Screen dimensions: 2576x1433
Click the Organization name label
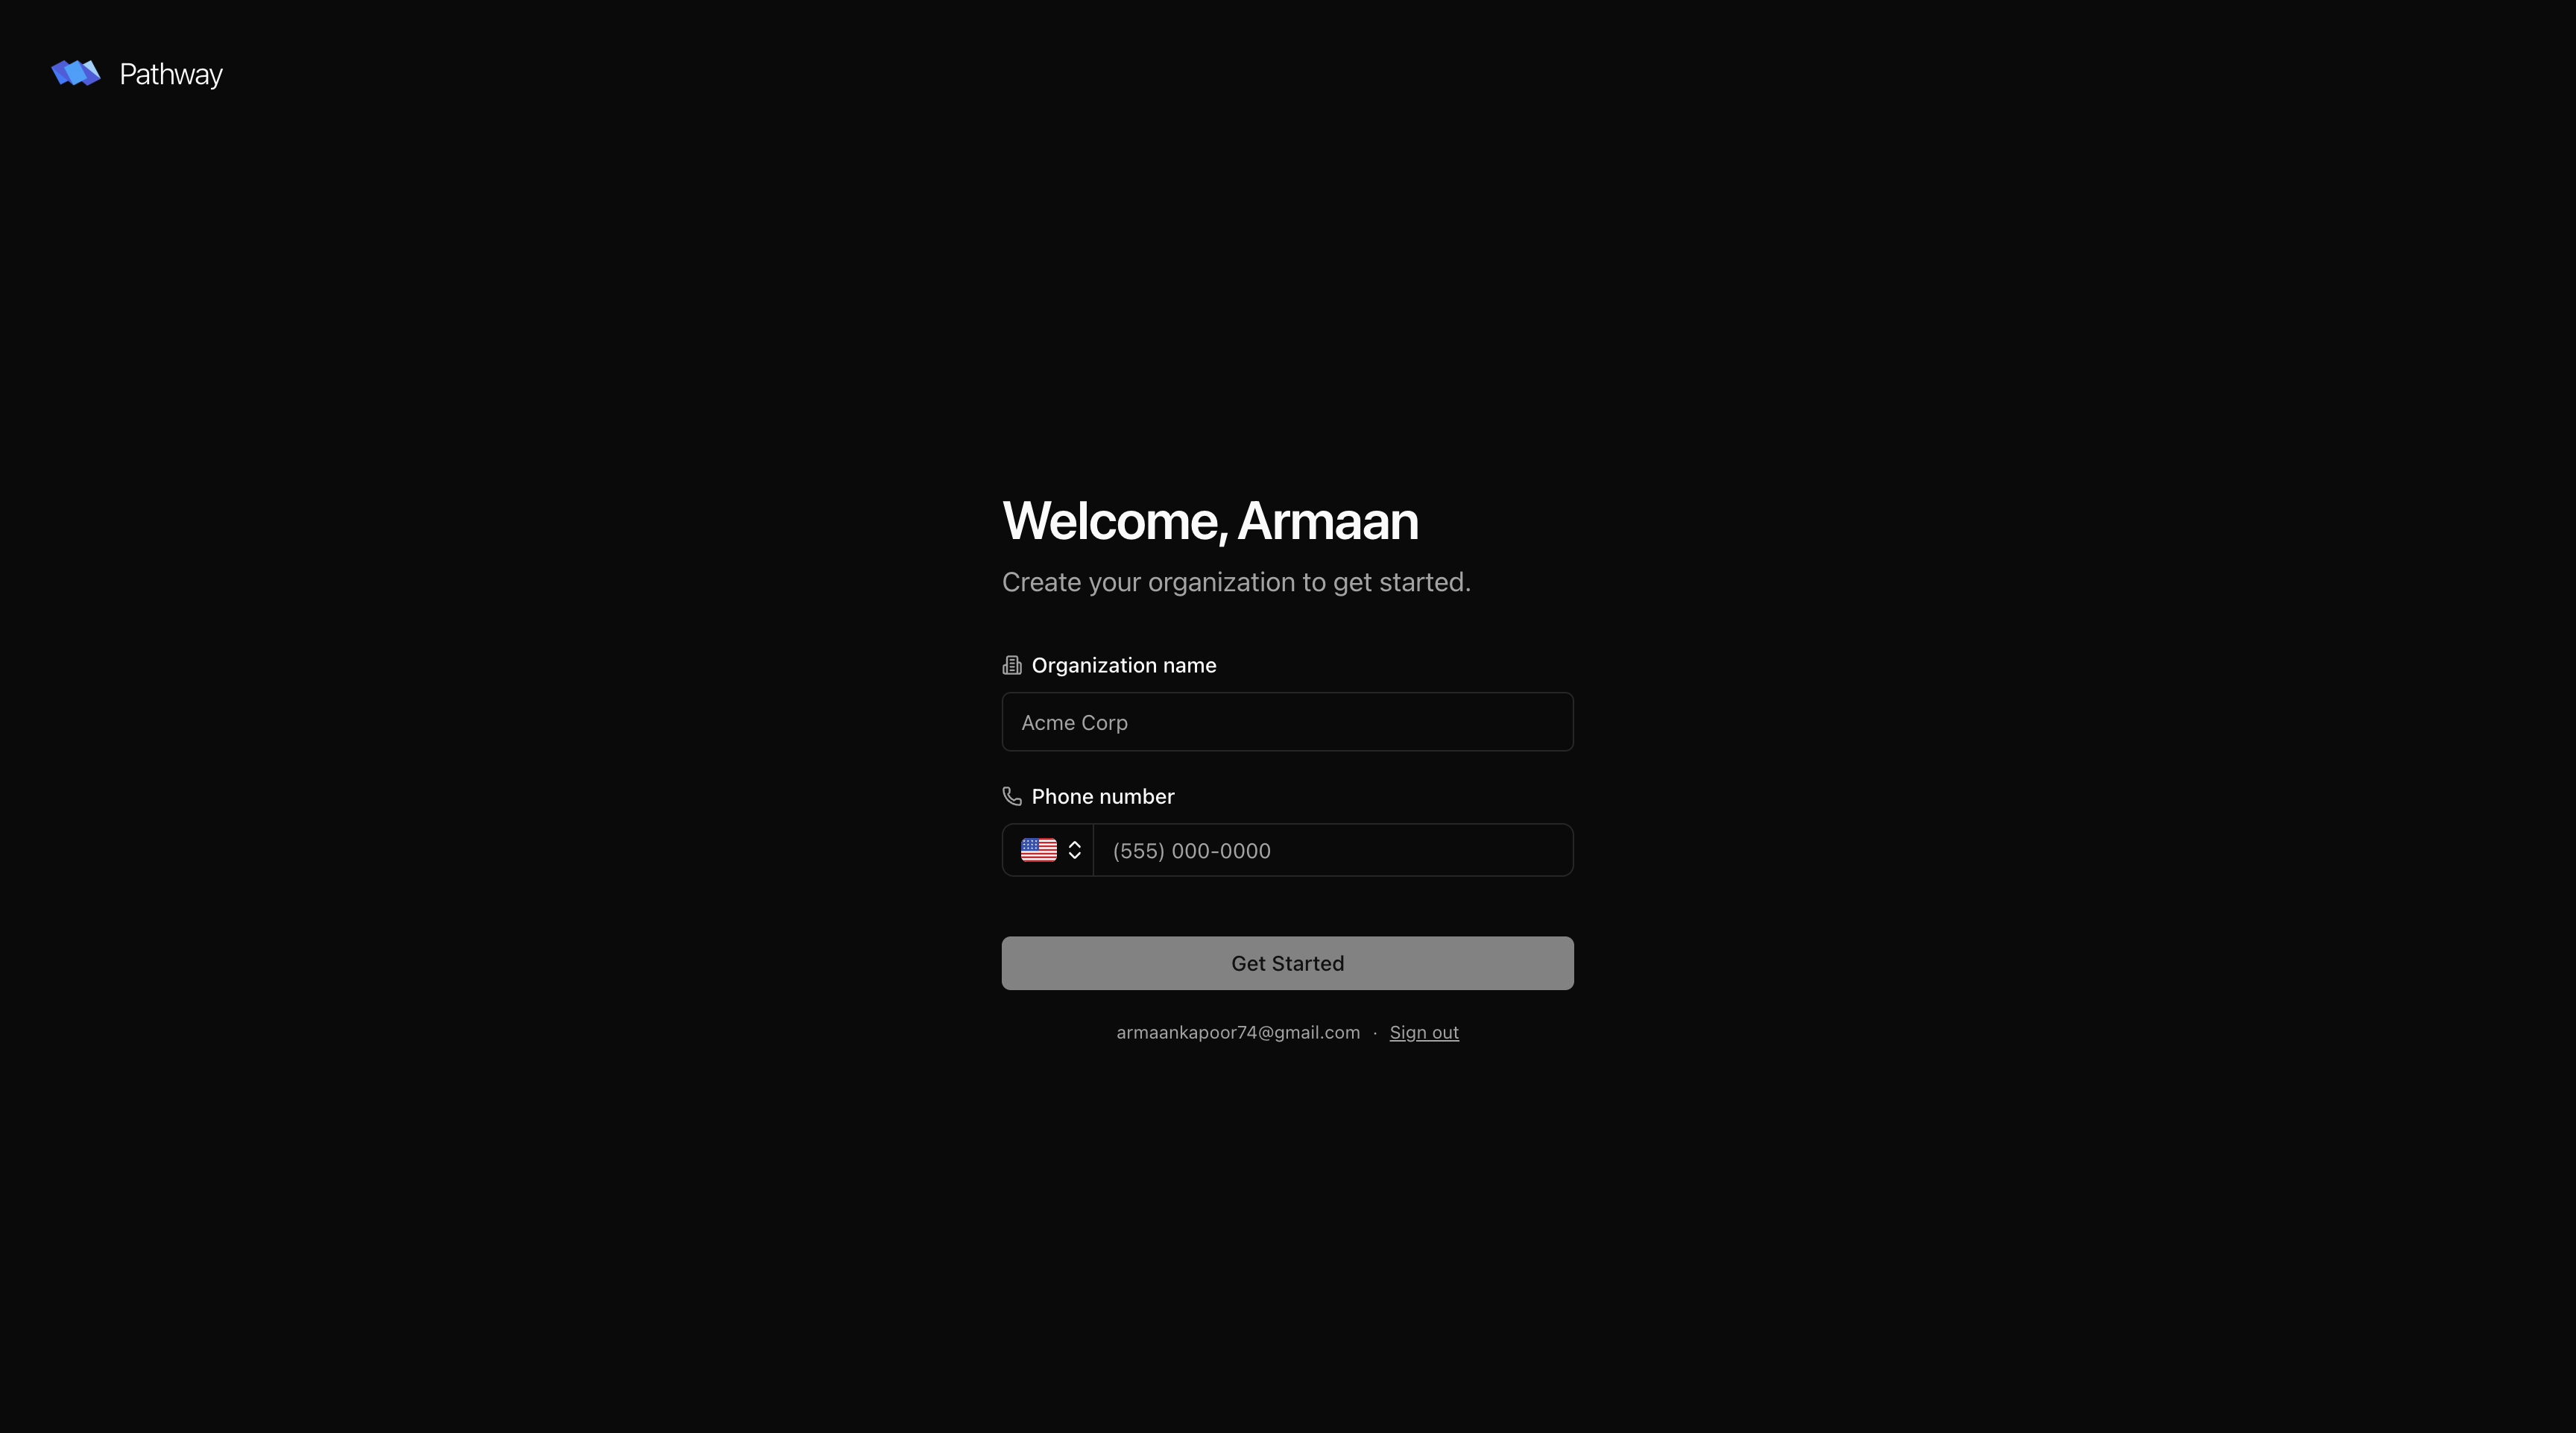click(x=1124, y=665)
